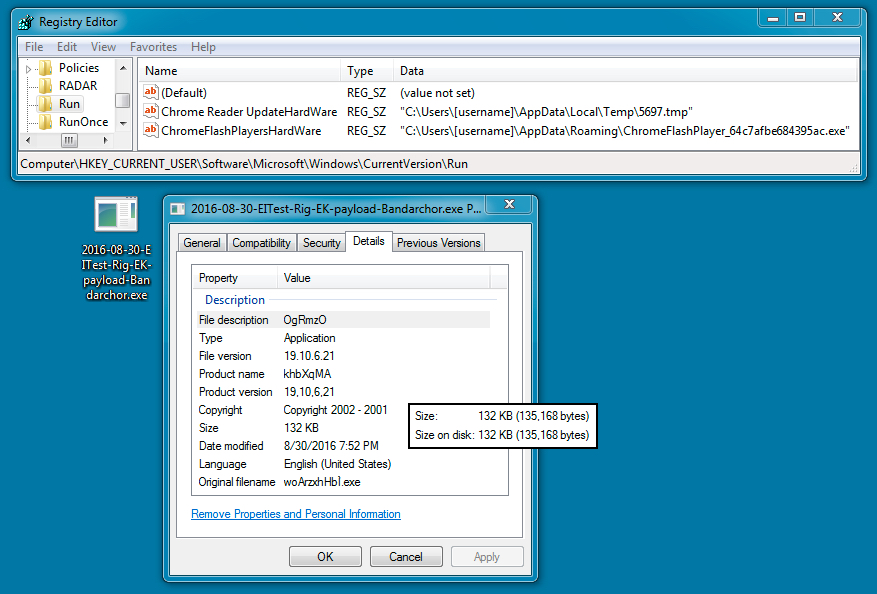877x594 pixels.
Task: Select Chrome Reader UpdateHardWare value icon
Action: (x=151, y=111)
